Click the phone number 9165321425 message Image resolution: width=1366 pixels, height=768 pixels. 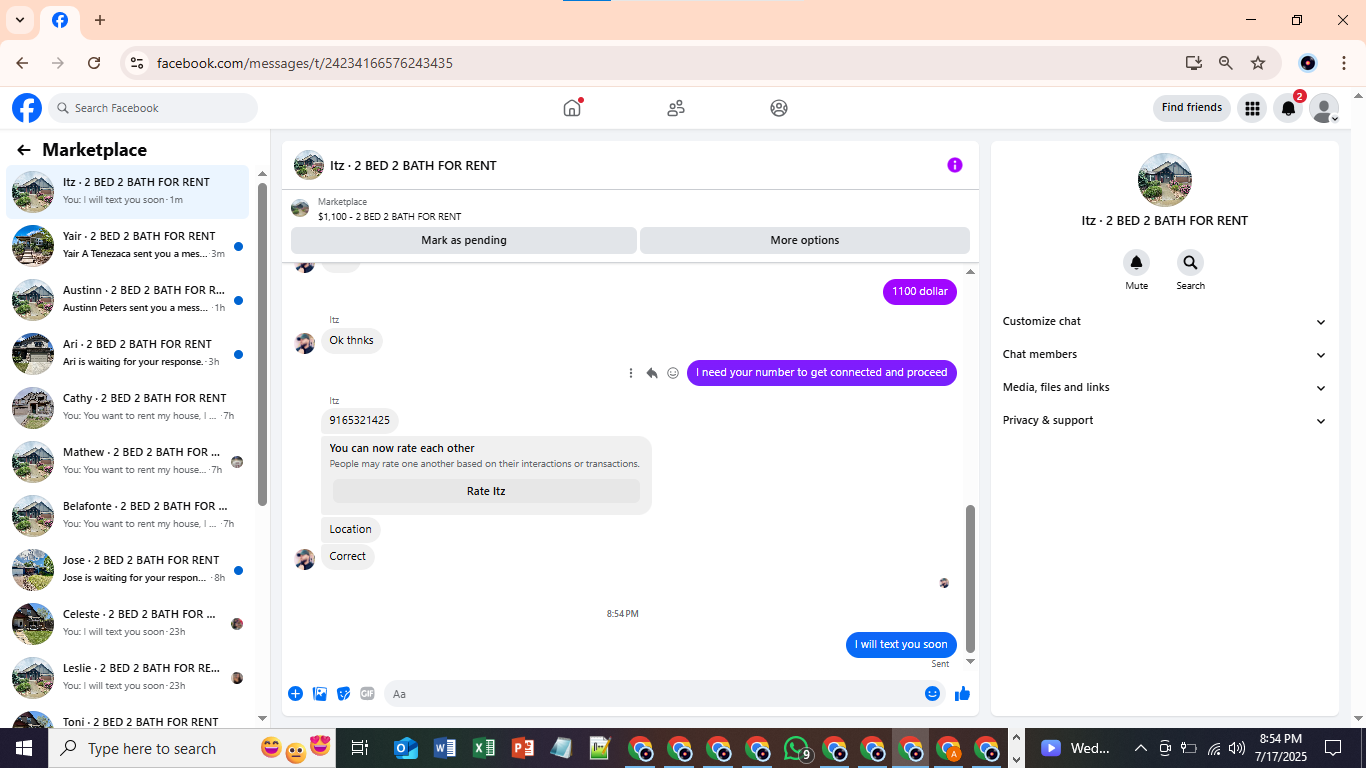[x=360, y=420]
